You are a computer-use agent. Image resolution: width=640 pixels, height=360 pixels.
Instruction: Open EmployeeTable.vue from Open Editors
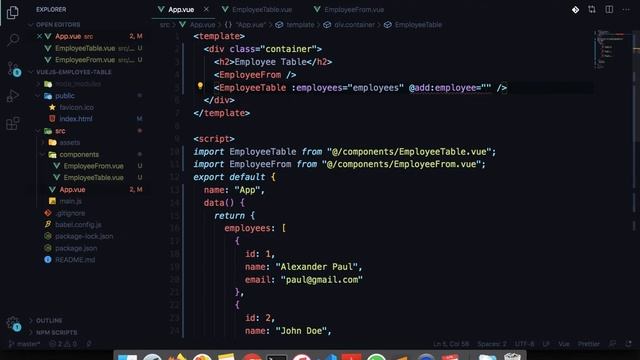tap(85, 48)
